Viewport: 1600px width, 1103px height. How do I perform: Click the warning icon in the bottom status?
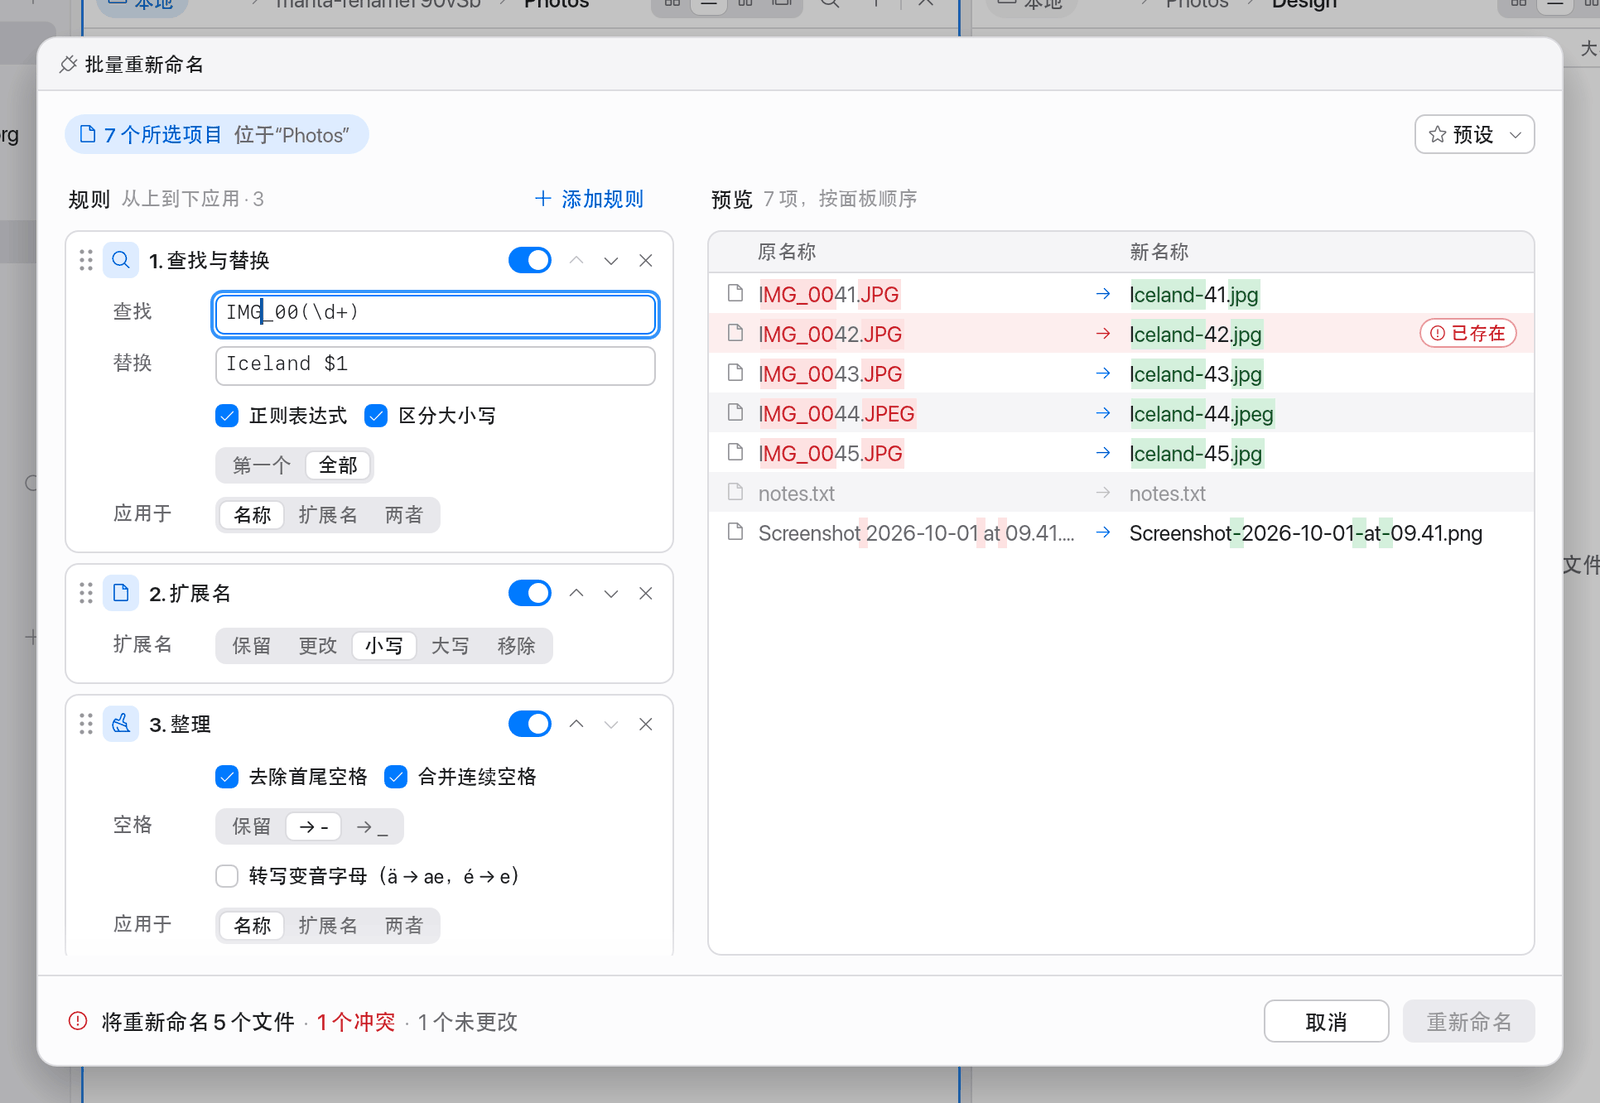[x=78, y=1021]
